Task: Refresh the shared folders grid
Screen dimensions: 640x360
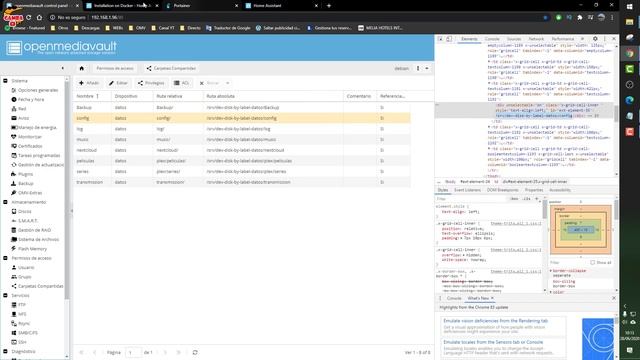Action: click(195, 352)
